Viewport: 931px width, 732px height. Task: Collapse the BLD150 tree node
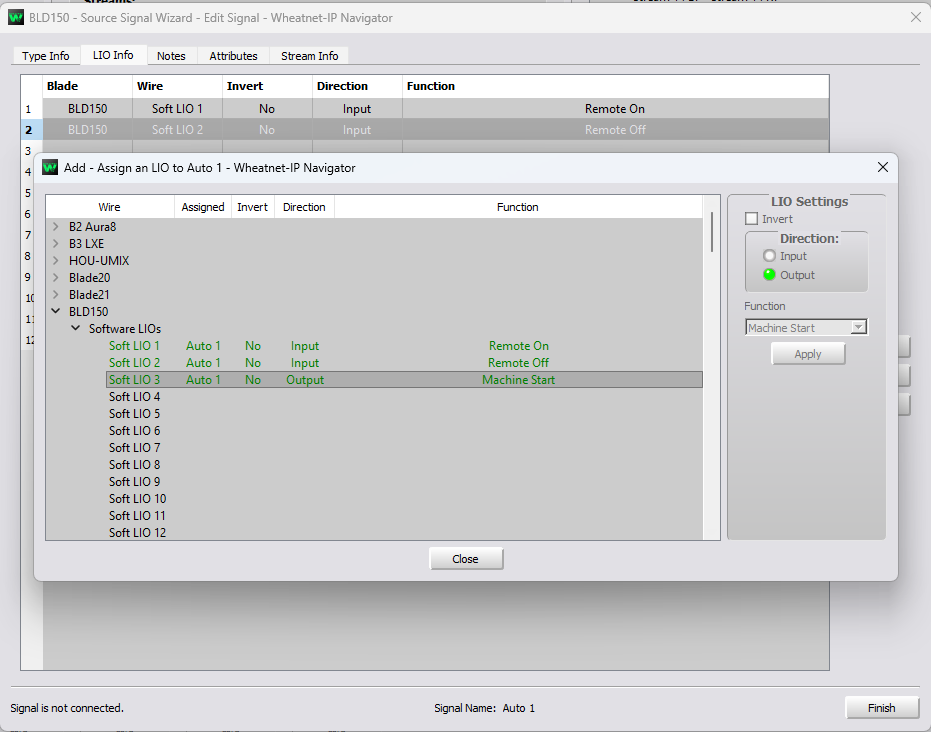click(x=56, y=310)
